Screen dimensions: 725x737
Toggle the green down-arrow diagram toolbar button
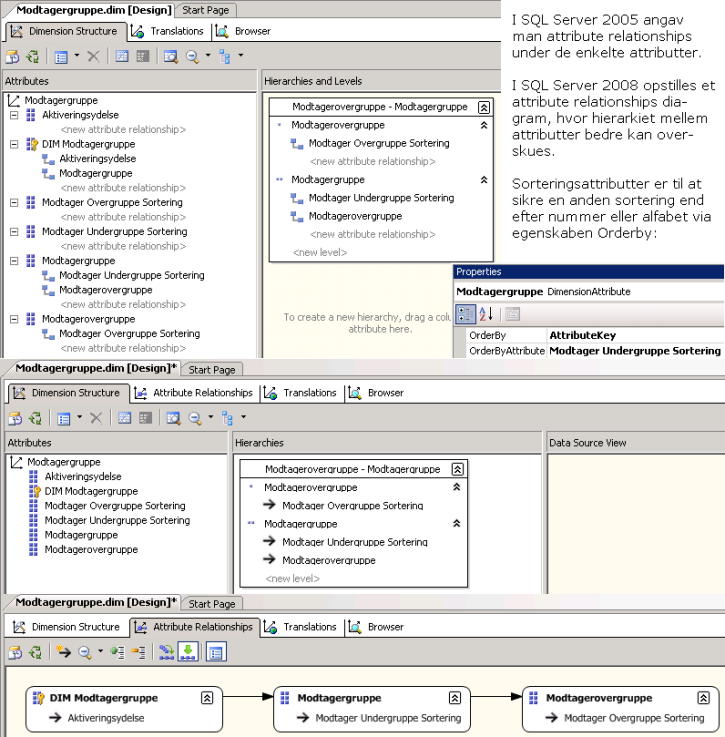[x=188, y=651]
